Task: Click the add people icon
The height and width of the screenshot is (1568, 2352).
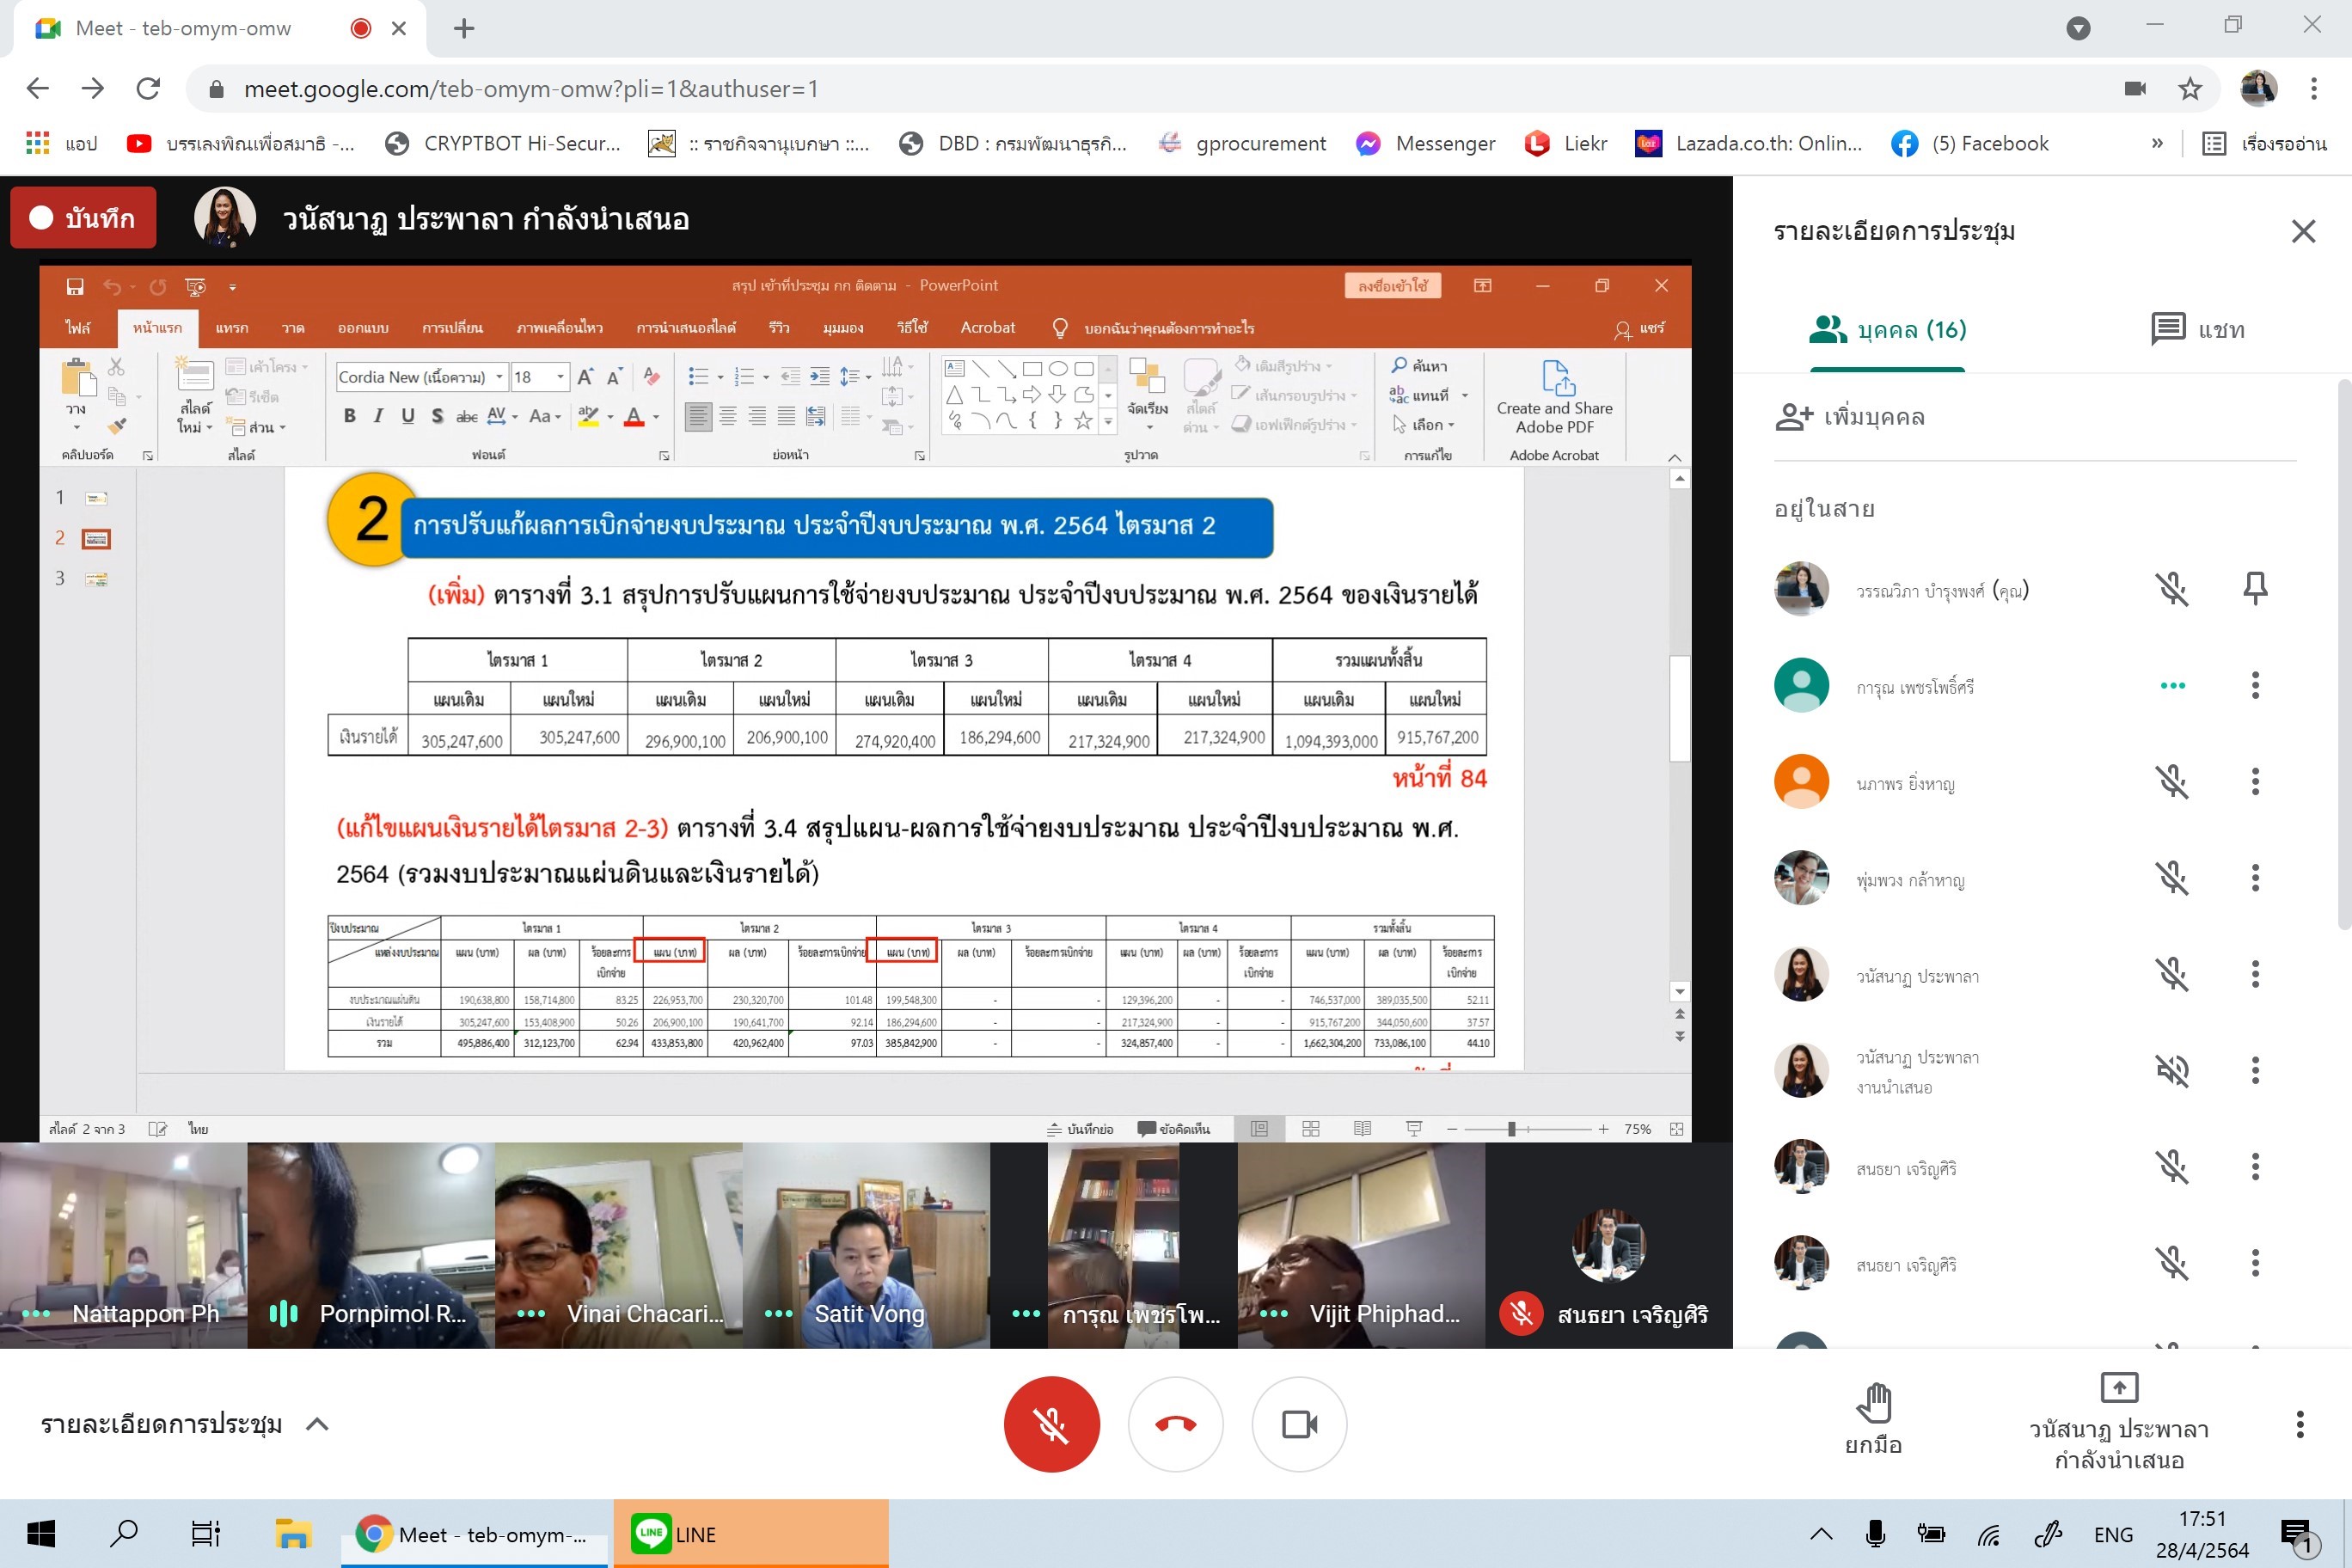Action: click(x=1794, y=416)
